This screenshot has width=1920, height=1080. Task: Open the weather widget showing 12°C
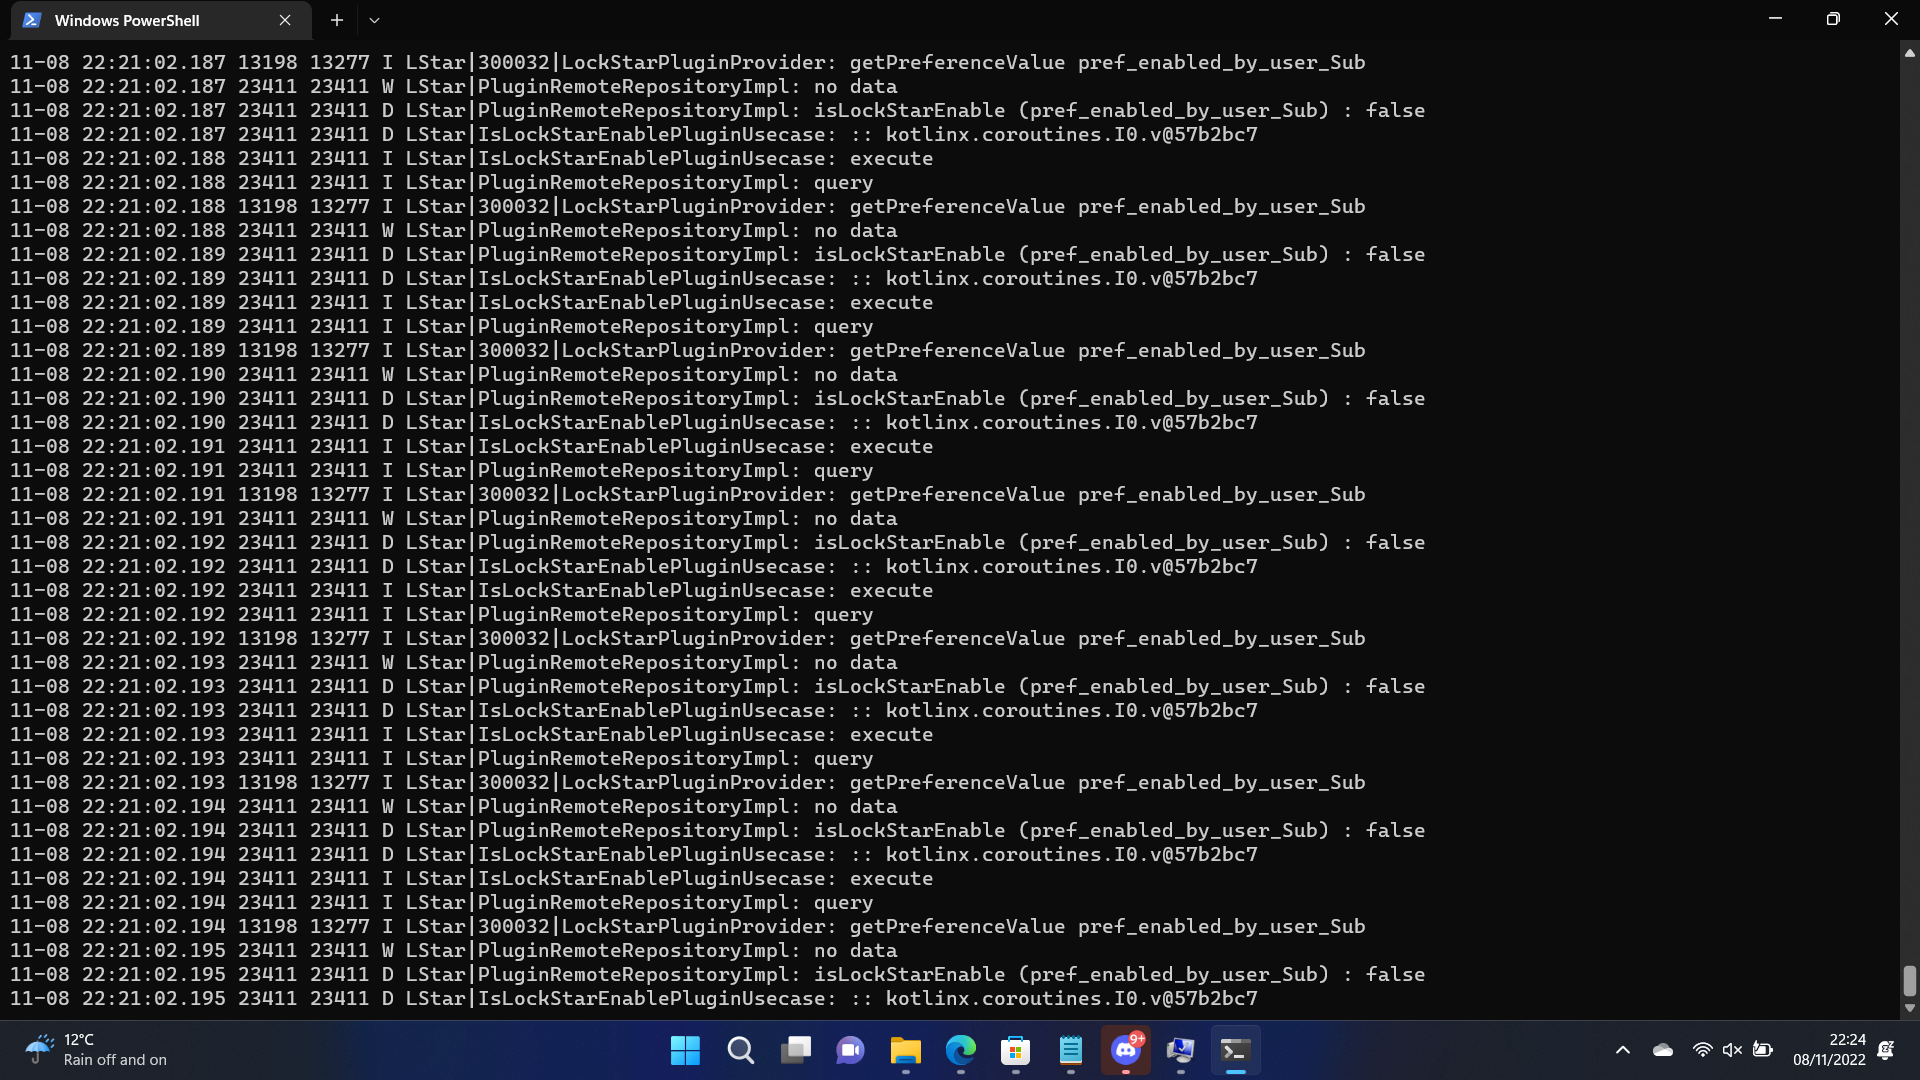coord(96,1050)
